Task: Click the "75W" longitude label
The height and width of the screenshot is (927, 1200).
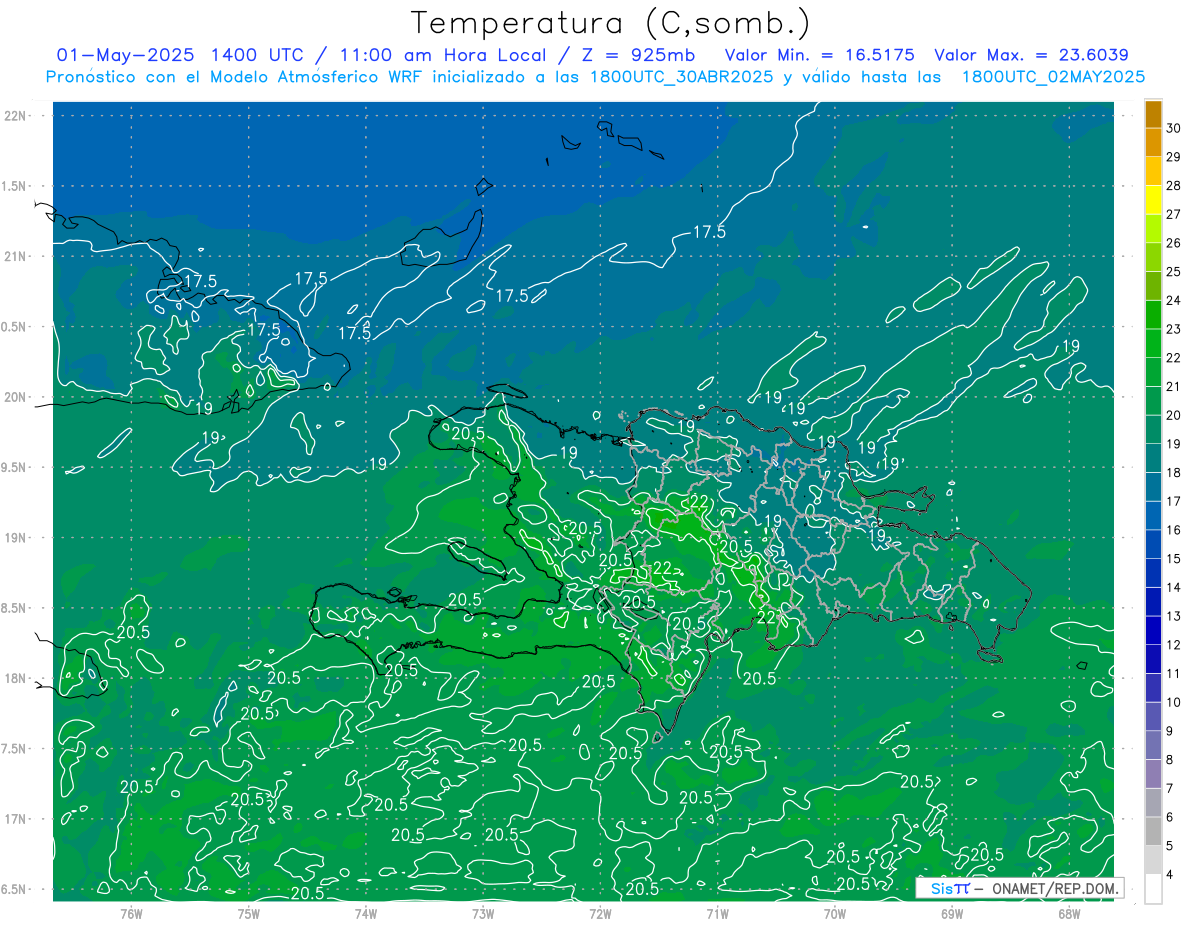Action: (x=249, y=913)
